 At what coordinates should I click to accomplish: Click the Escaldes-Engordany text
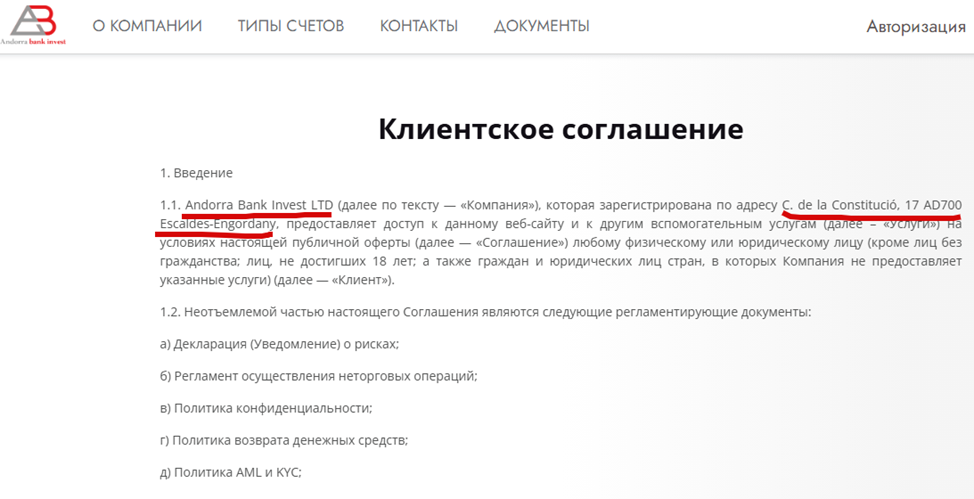pyautogui.click(x=219, y=222)
